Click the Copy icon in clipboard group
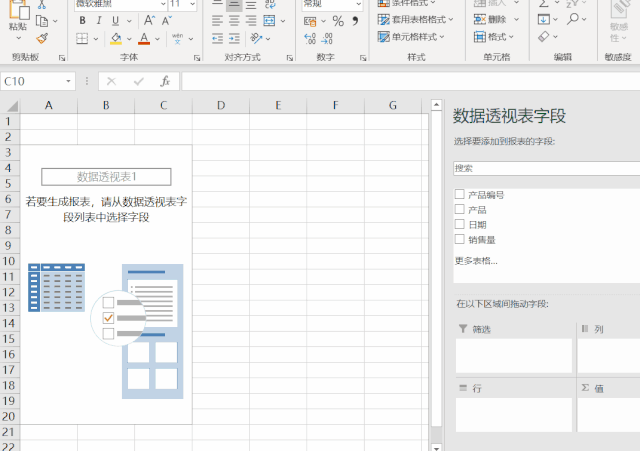The image size is (640, 451). [x=42, y=21]
